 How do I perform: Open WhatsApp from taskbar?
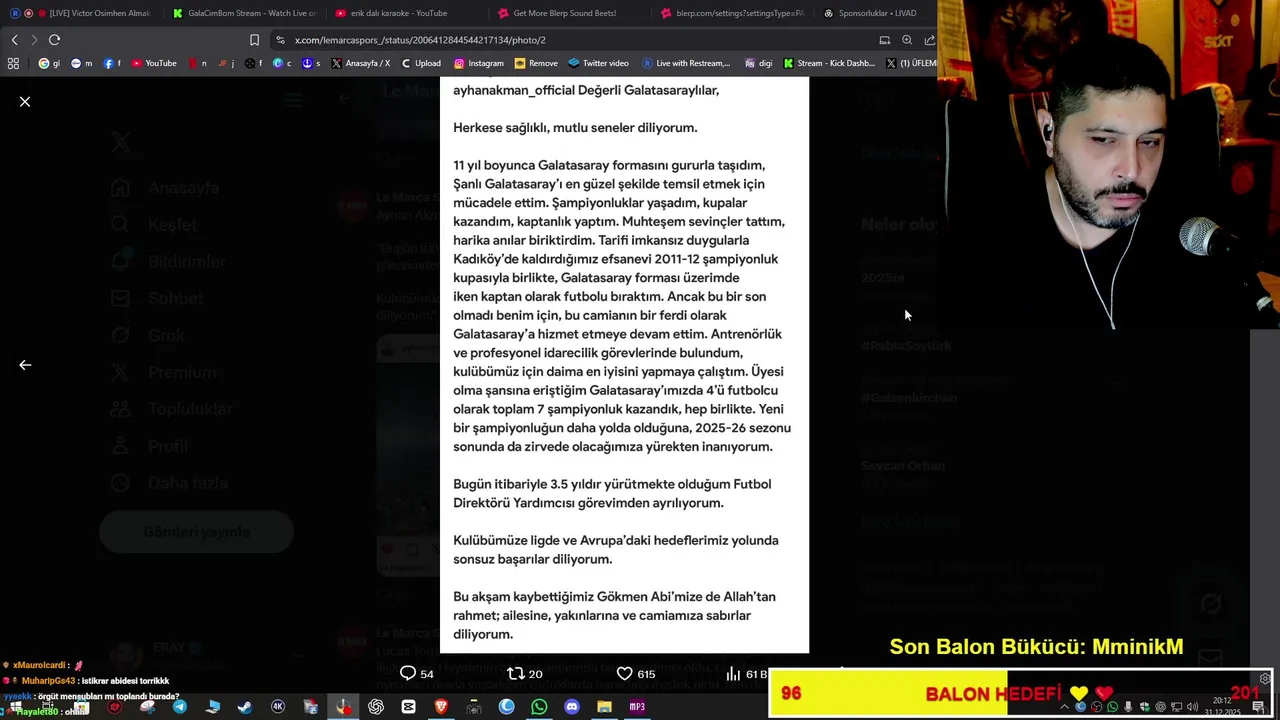(539, 707)
